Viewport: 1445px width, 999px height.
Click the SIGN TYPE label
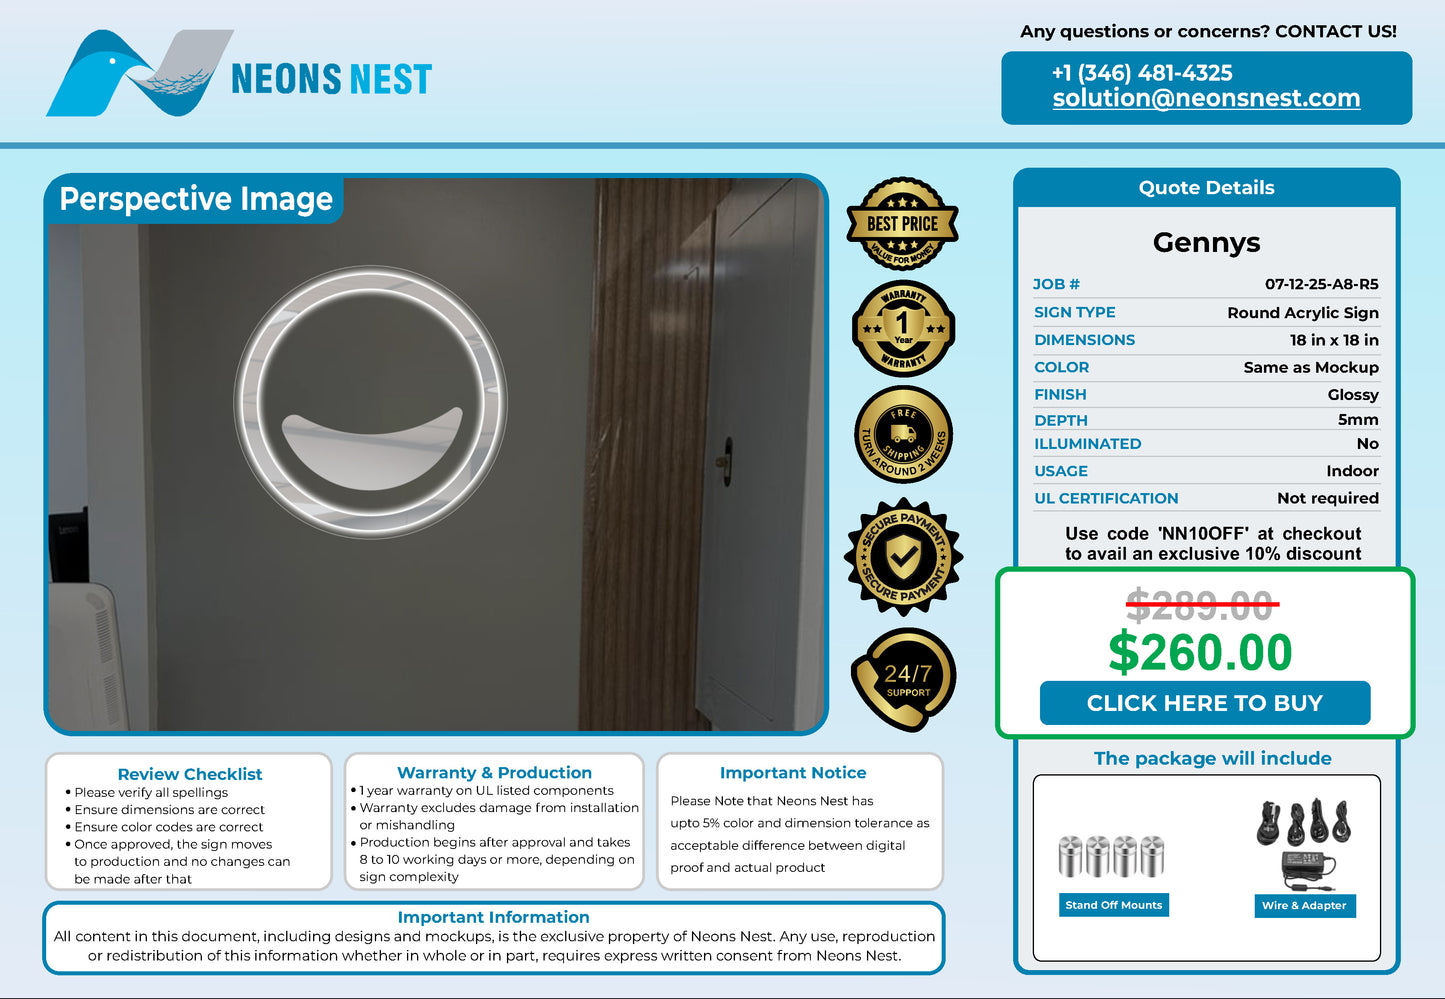pyautogui.click(x=1075, y=312)
